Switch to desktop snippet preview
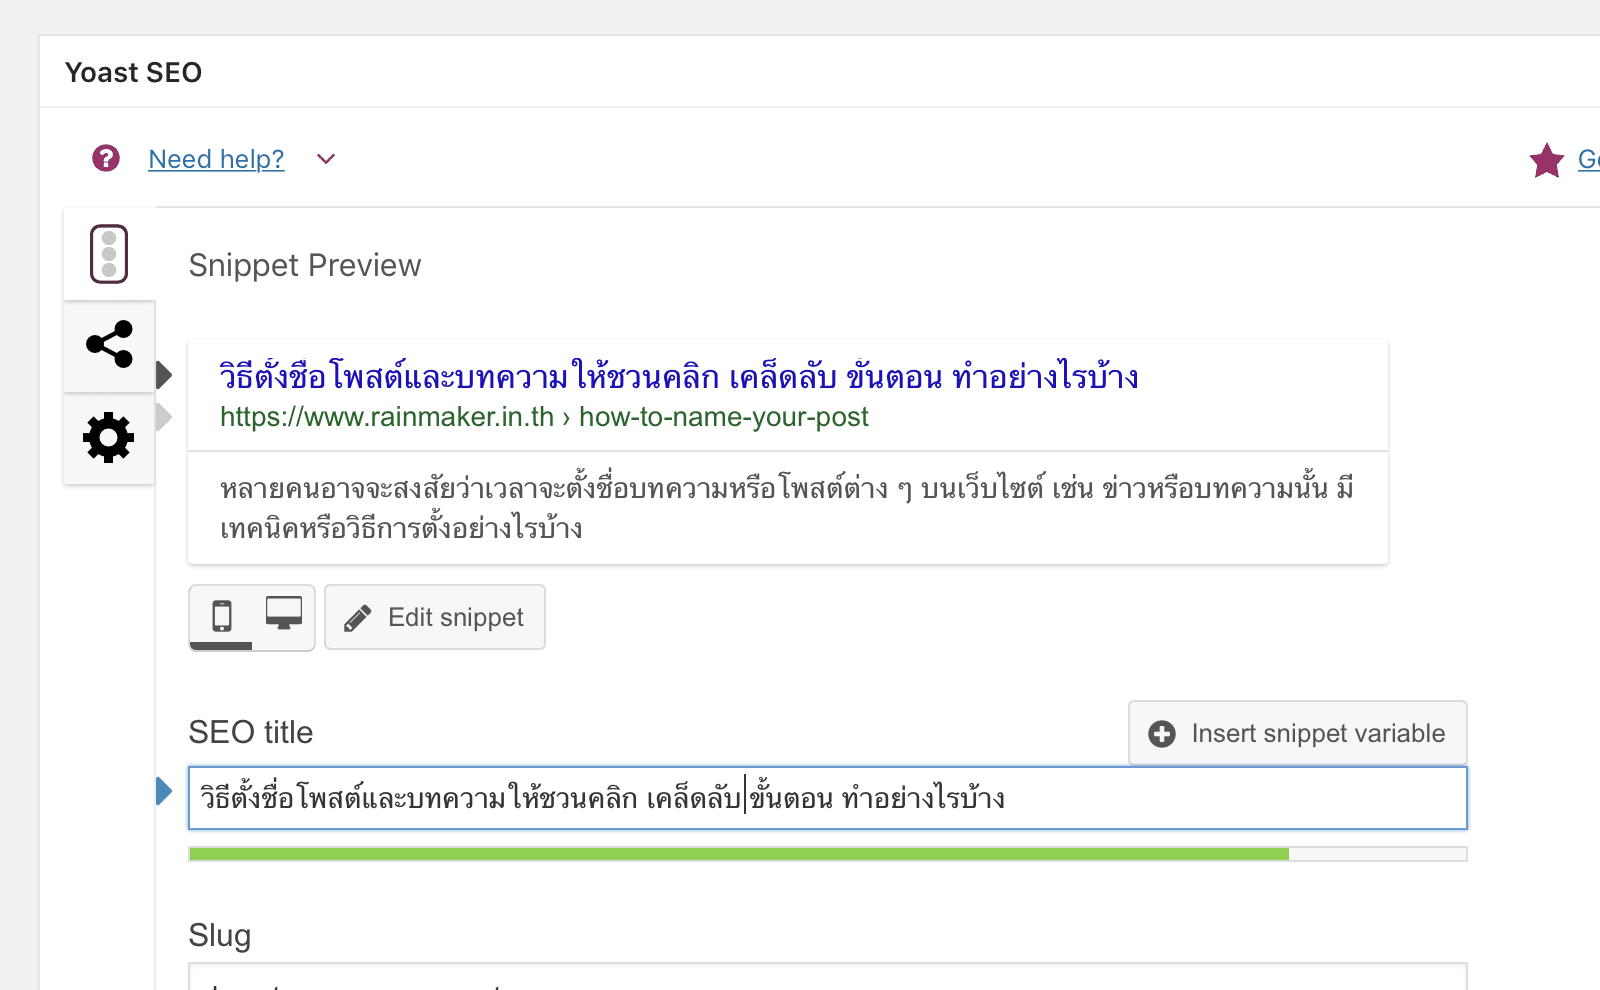 [284, 613]
